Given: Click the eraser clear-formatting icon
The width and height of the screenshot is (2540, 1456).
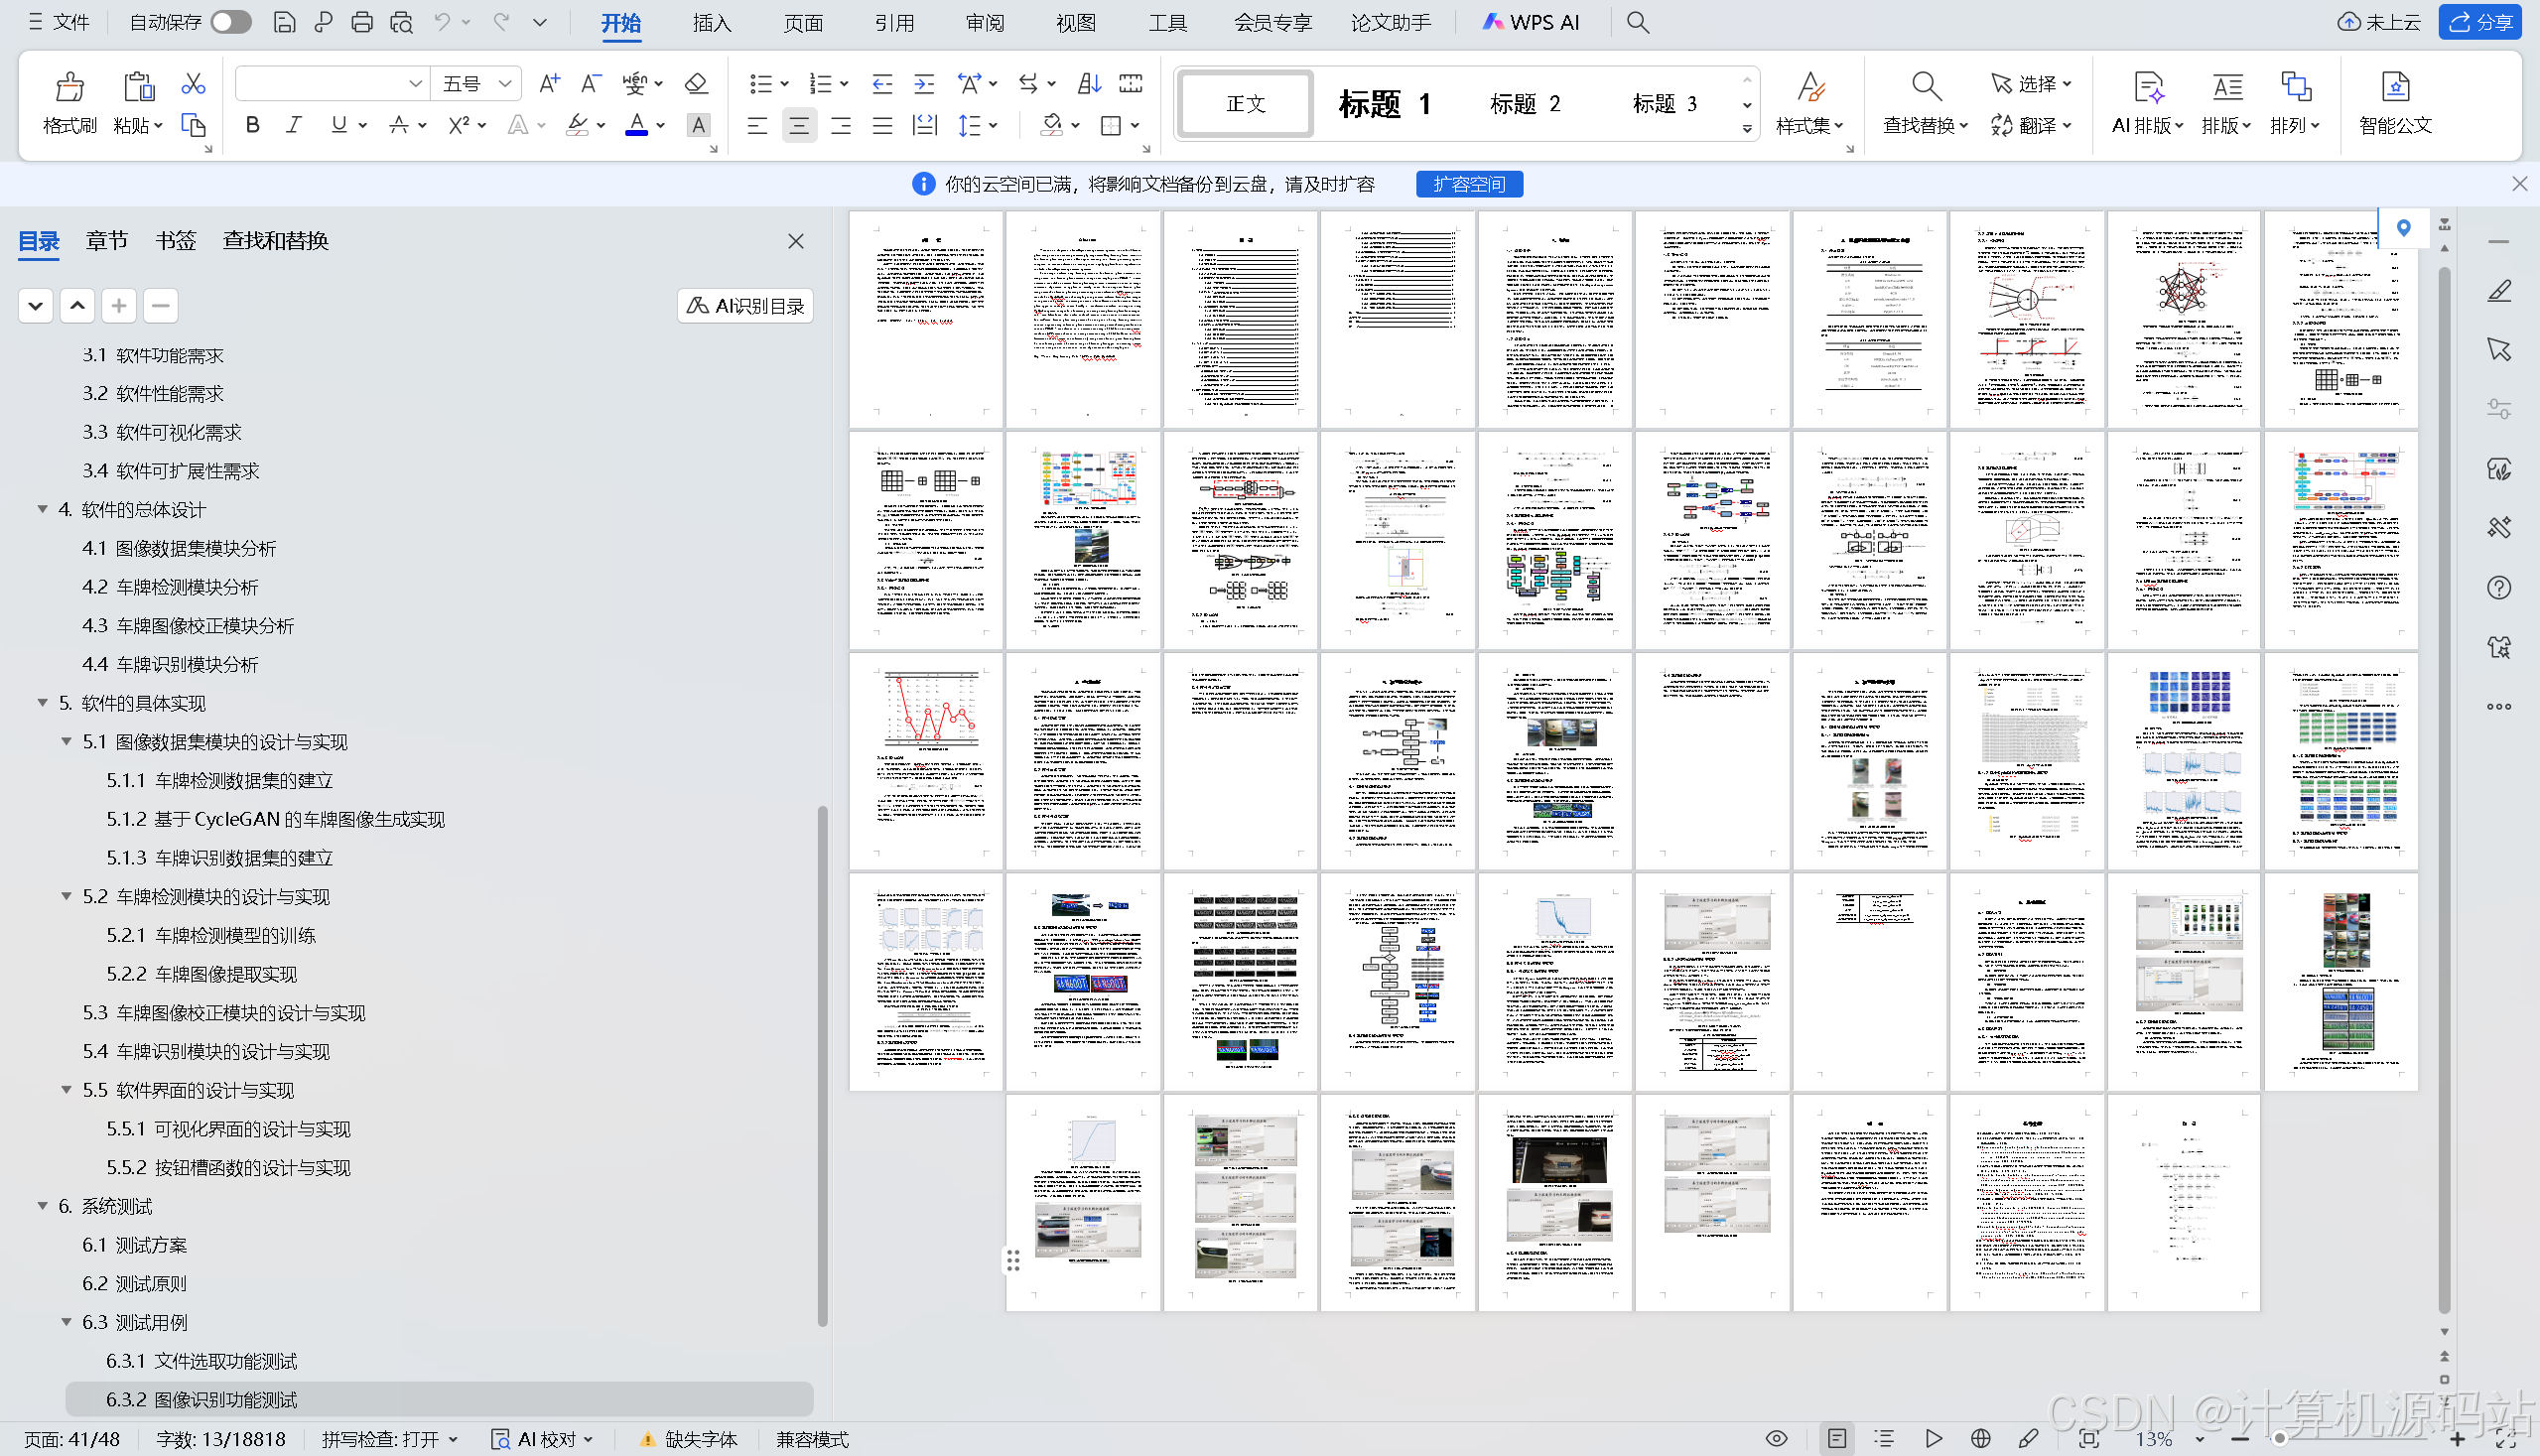Looking at the screenshot, I should (696, 84).
